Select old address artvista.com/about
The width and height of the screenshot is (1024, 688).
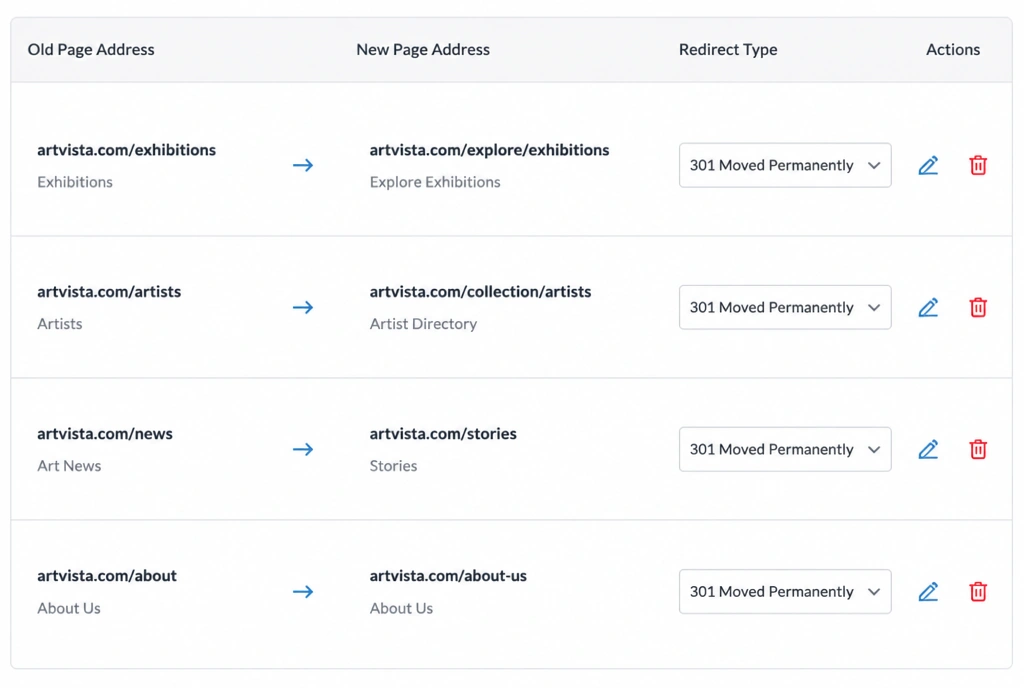point(106,576)
